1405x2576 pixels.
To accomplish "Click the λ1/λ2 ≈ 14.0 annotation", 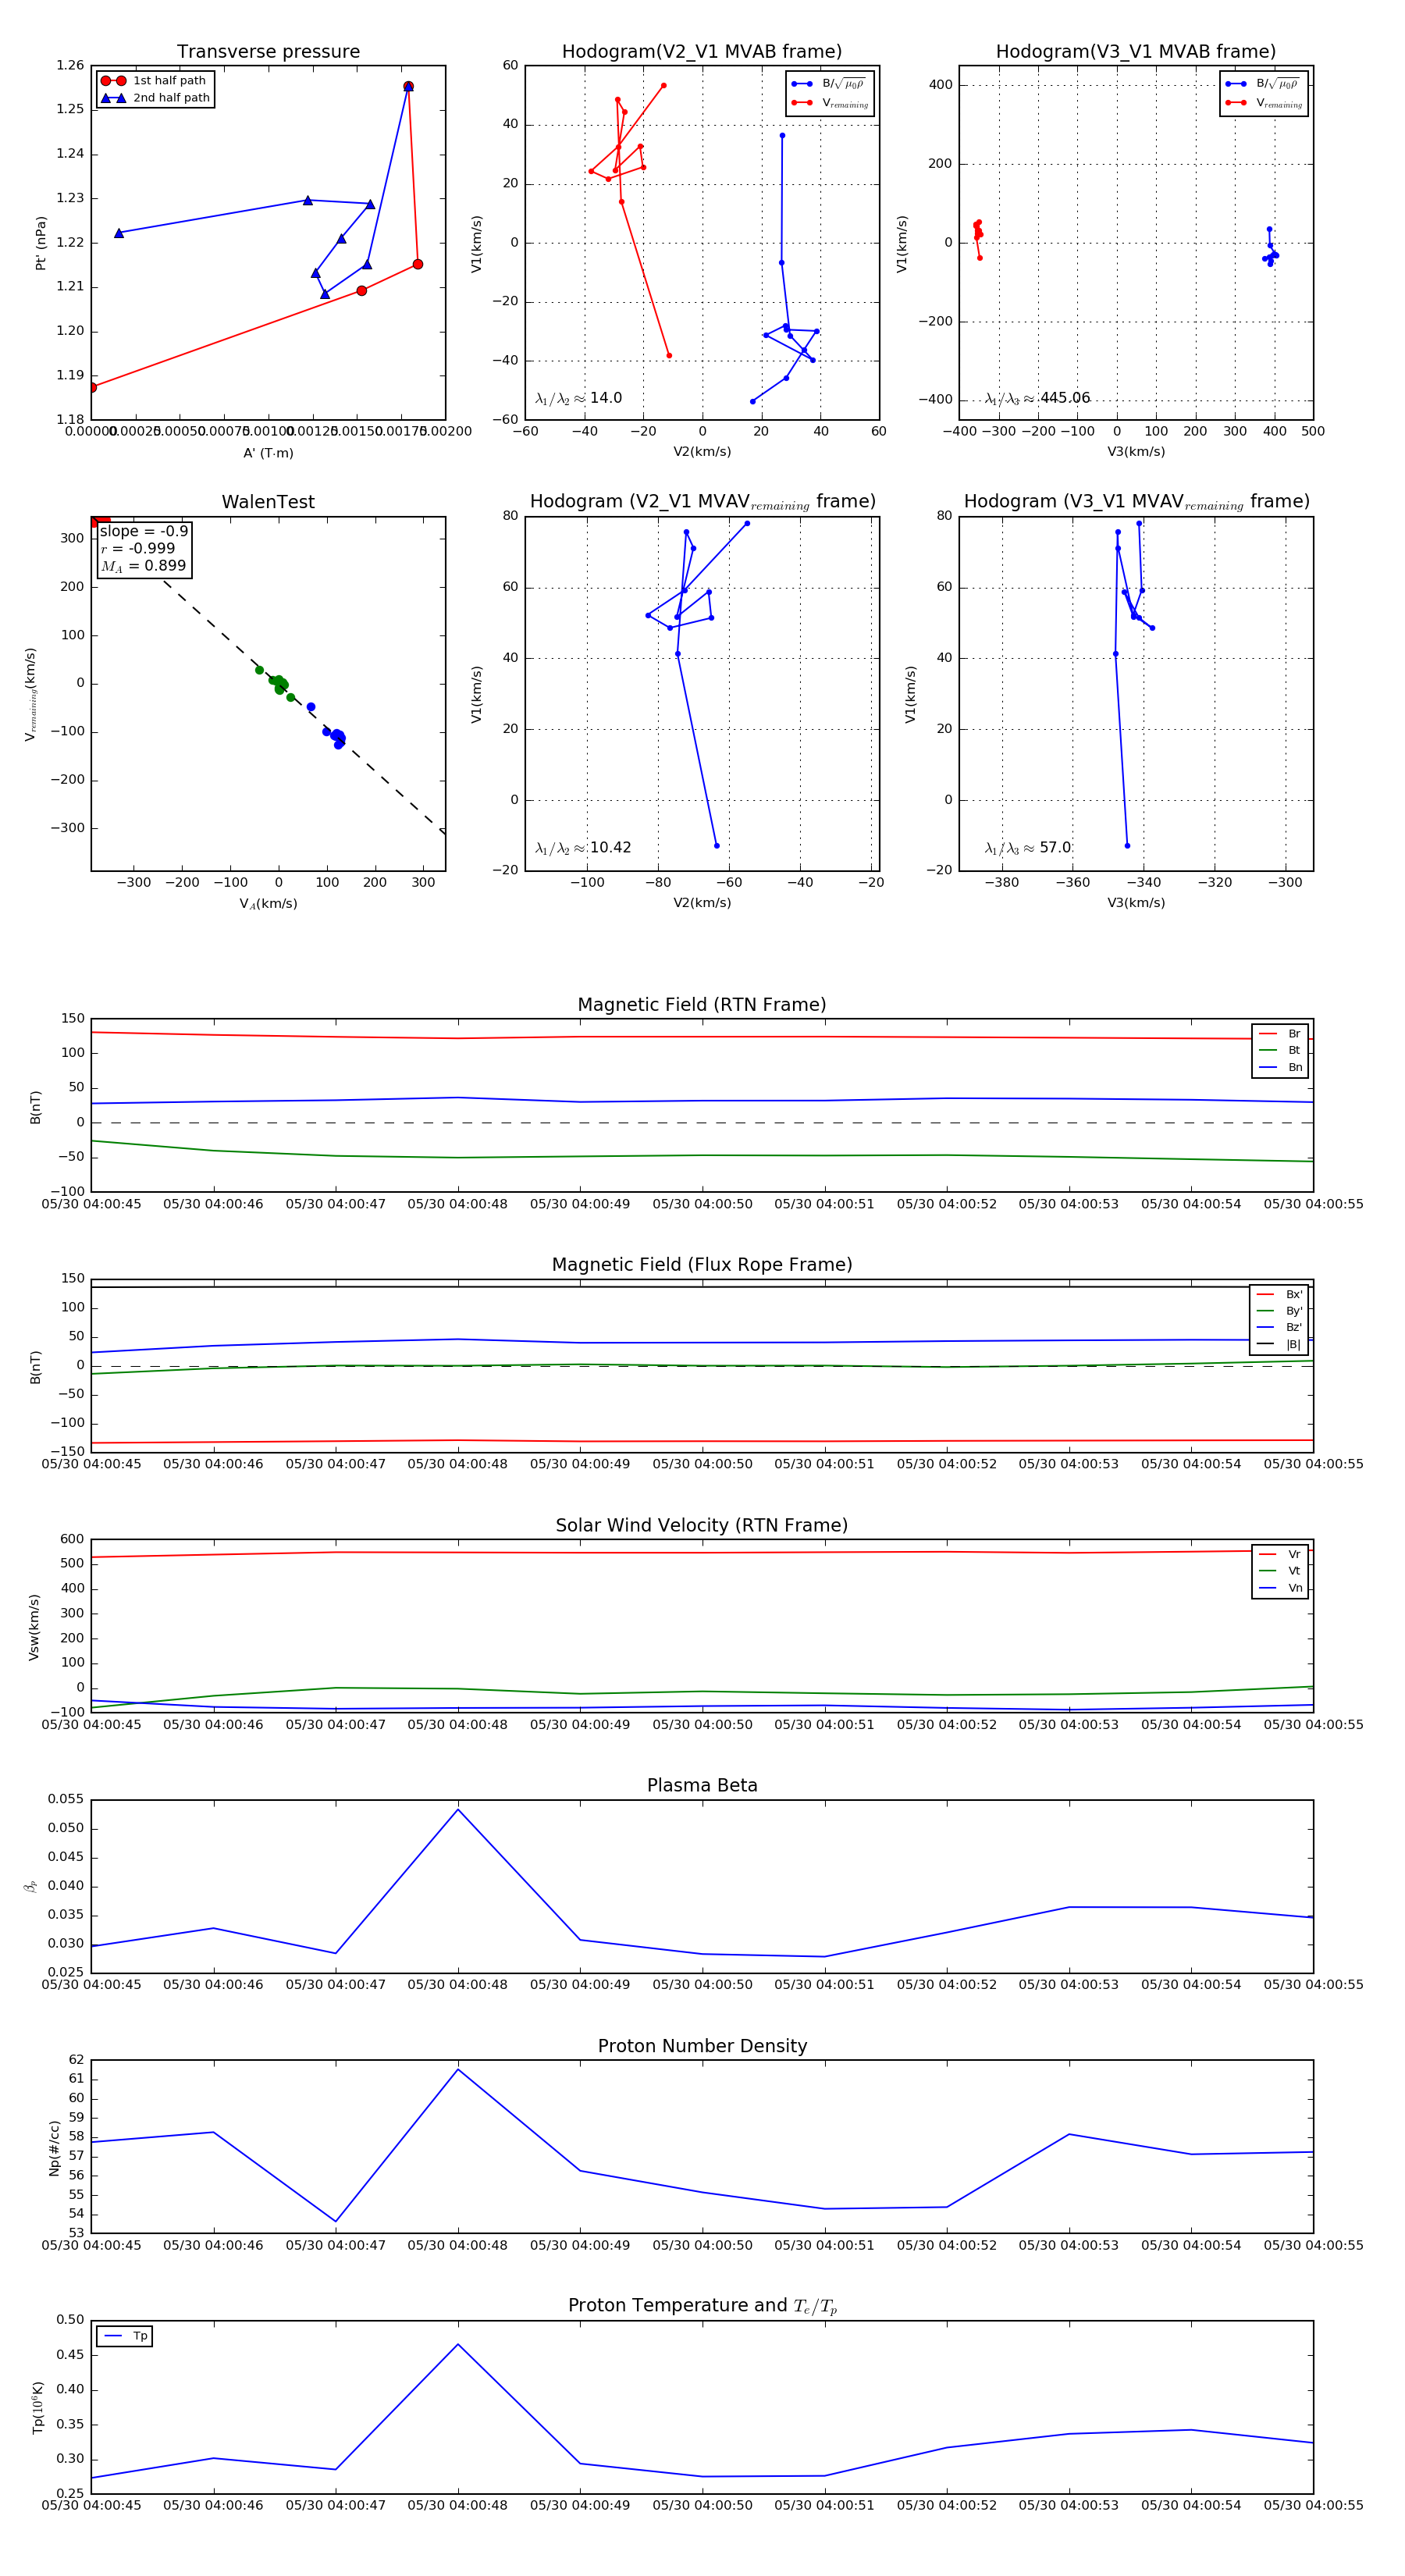I will (x=579, y=398).
